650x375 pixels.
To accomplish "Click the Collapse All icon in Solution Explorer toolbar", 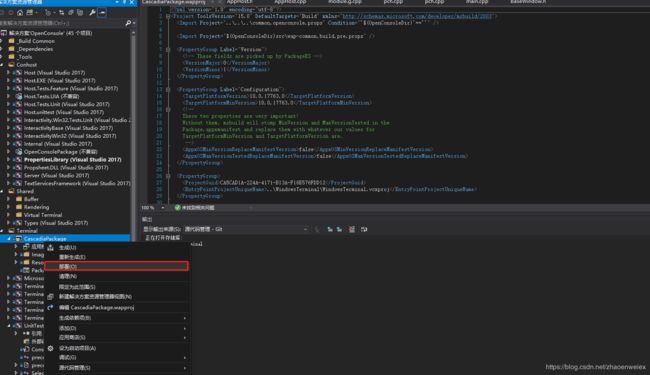I will click(x=71, y=13).
